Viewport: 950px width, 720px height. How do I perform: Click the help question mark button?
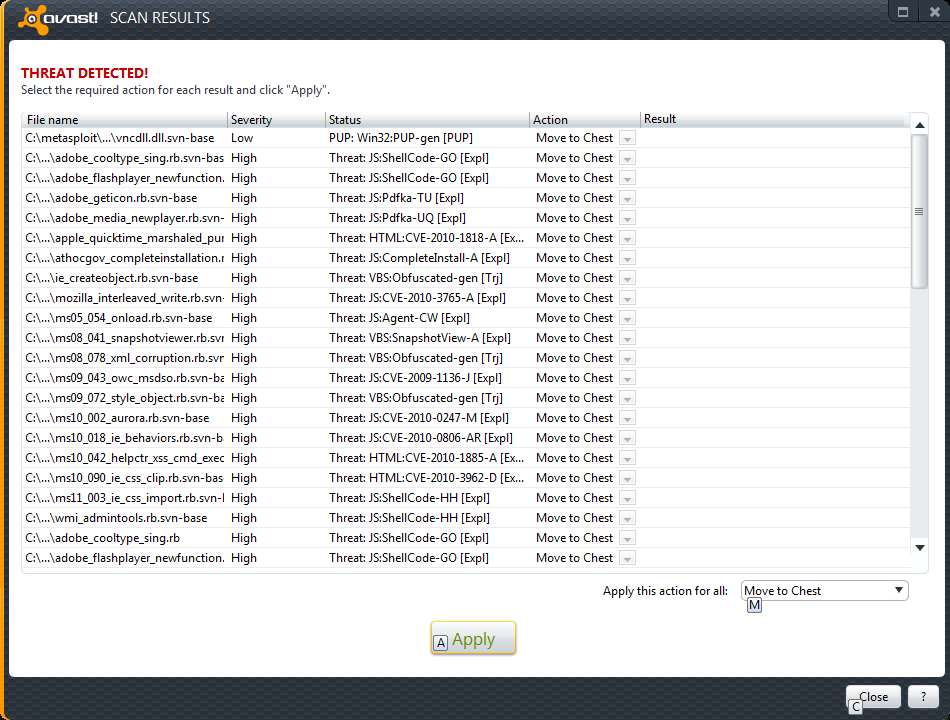click(923, 696)
